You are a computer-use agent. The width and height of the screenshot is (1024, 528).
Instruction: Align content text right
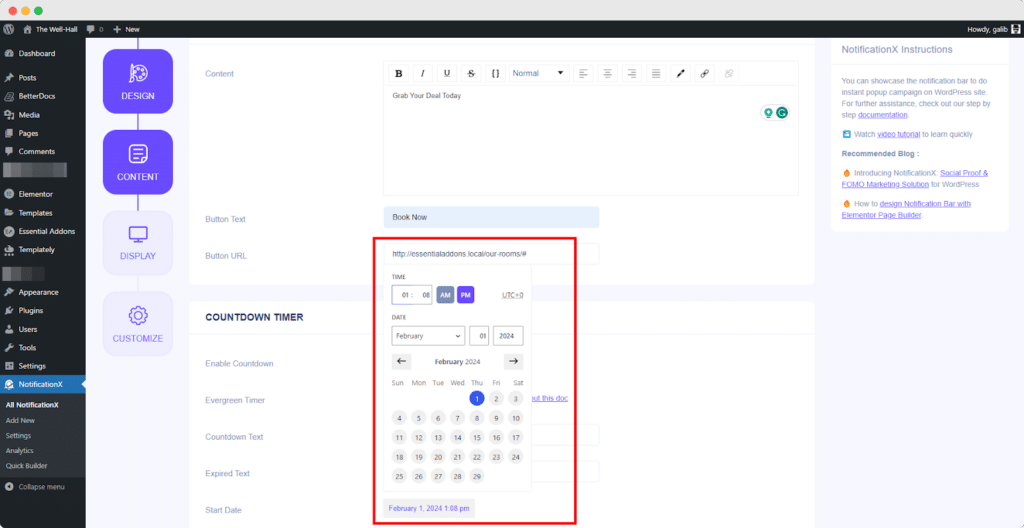pos(632,74)
